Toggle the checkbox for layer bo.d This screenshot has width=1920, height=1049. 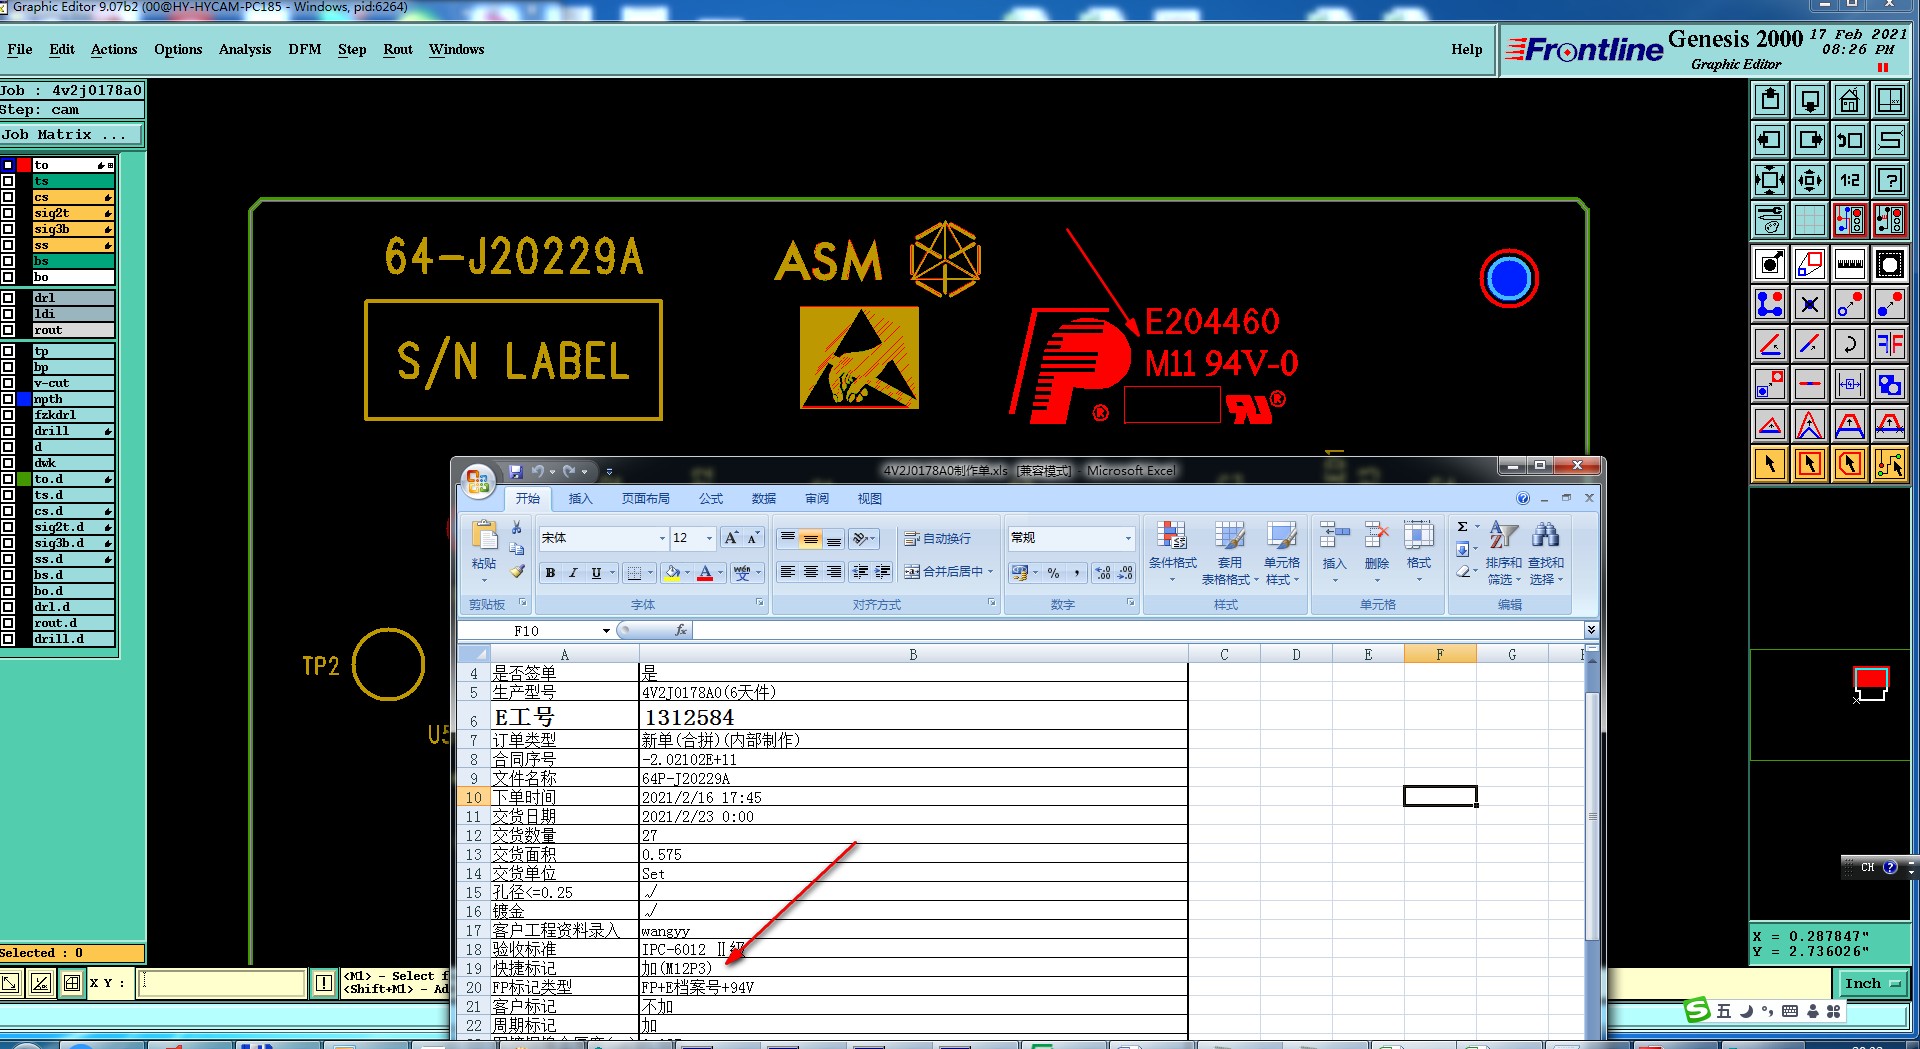point(8,591)
